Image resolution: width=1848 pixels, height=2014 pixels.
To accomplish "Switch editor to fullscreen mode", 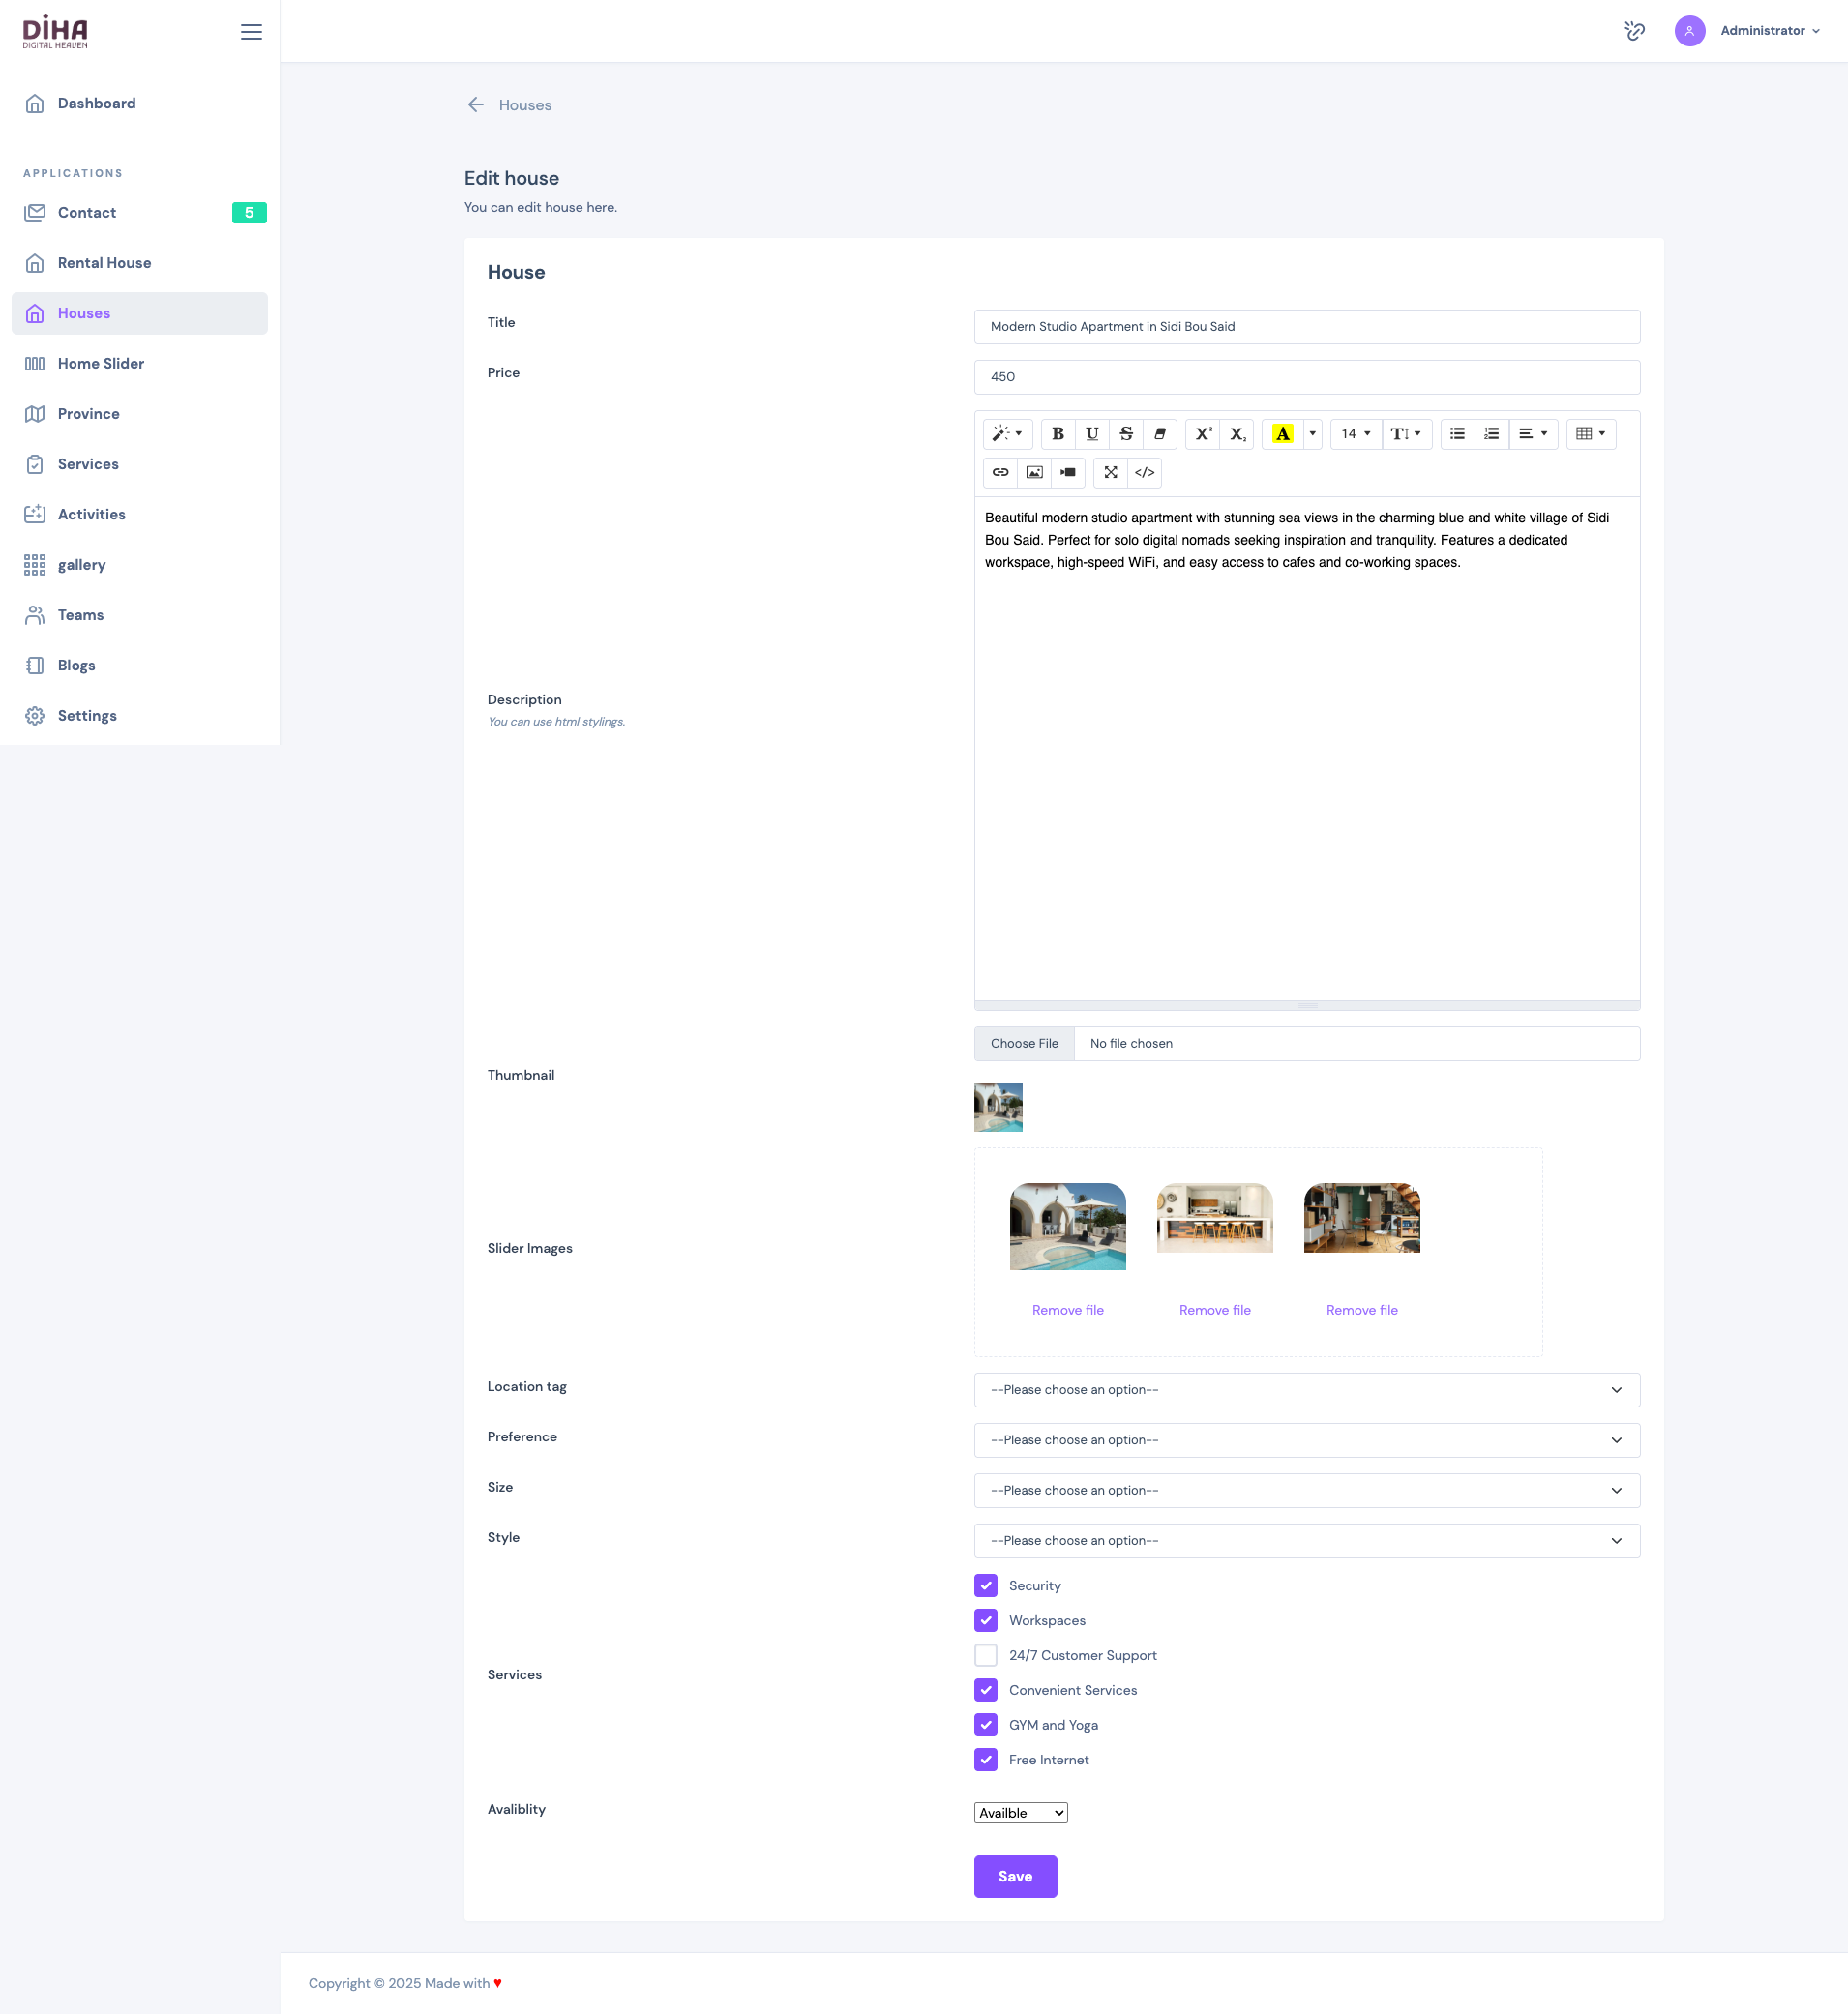I will pos(1110,472).
